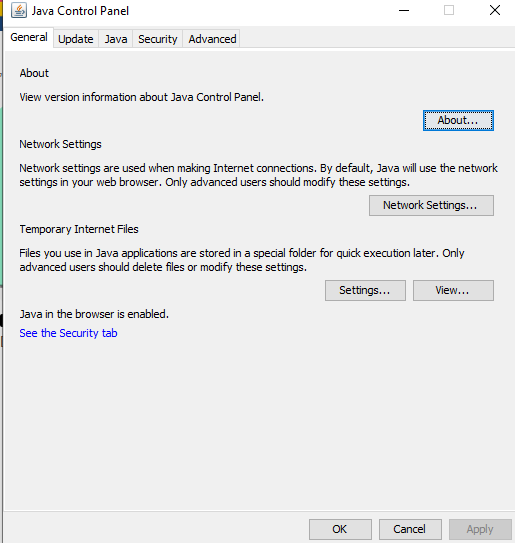The width and height of the screenshot is (515, 543).
Task: Click the 'Java Control Panel' window title
Action: 80,11
